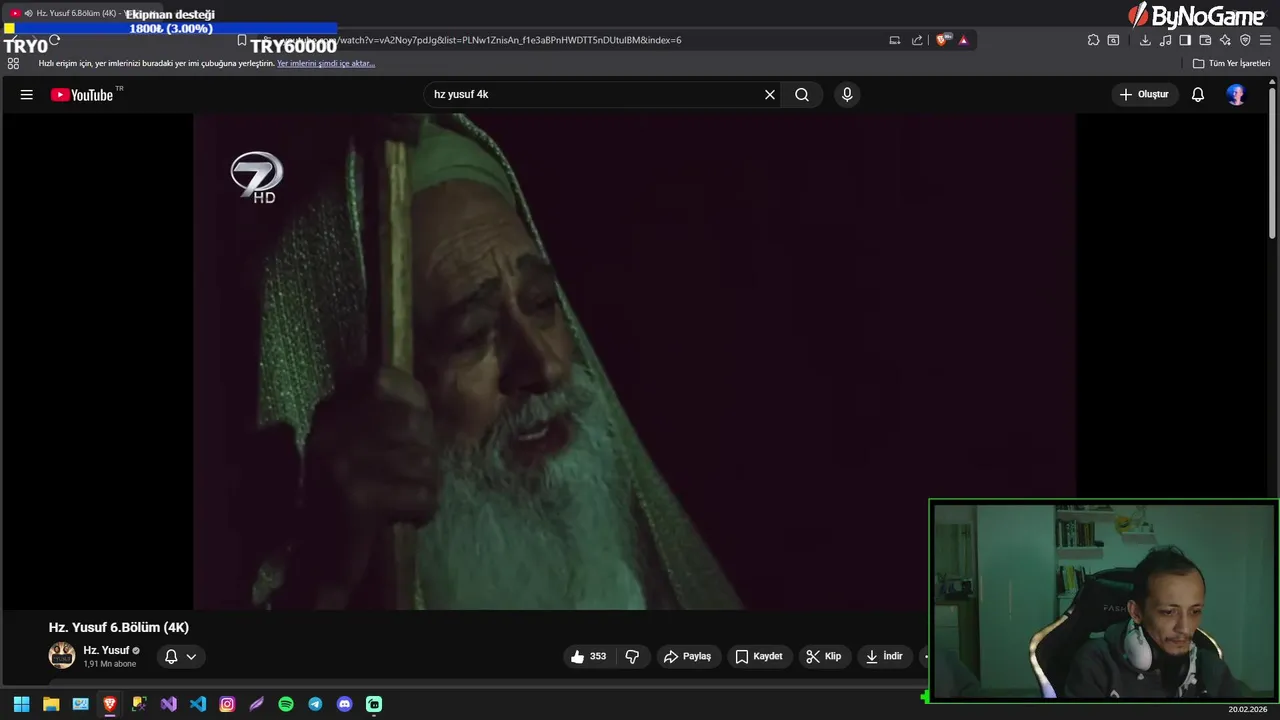The width and height of the screenshot is (1280, 720).
Task: Click the Paylaş share button
Action: tap(688, 656)
